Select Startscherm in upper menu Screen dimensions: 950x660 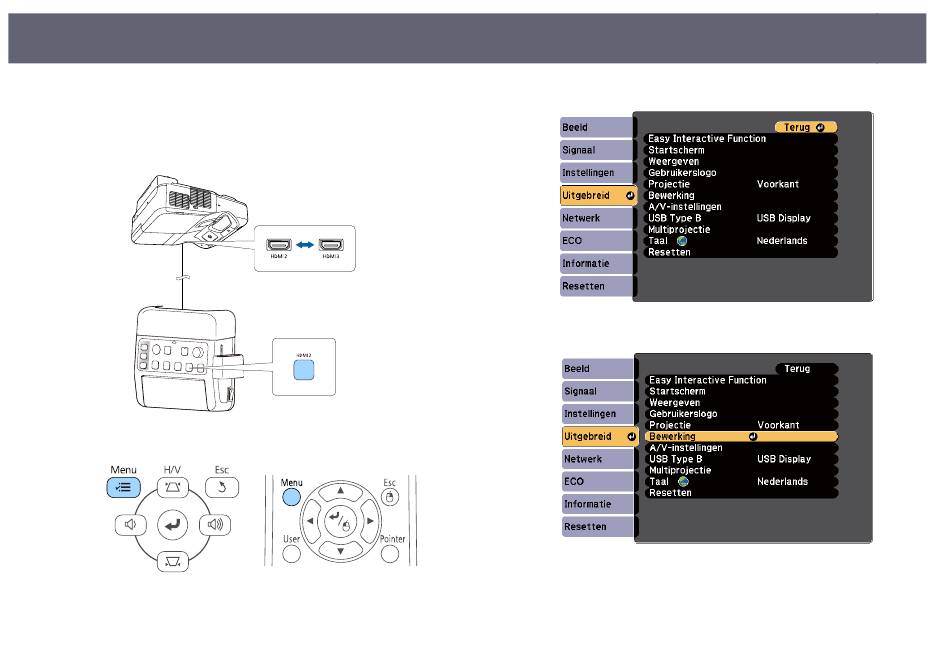click(x=740, y=150)
